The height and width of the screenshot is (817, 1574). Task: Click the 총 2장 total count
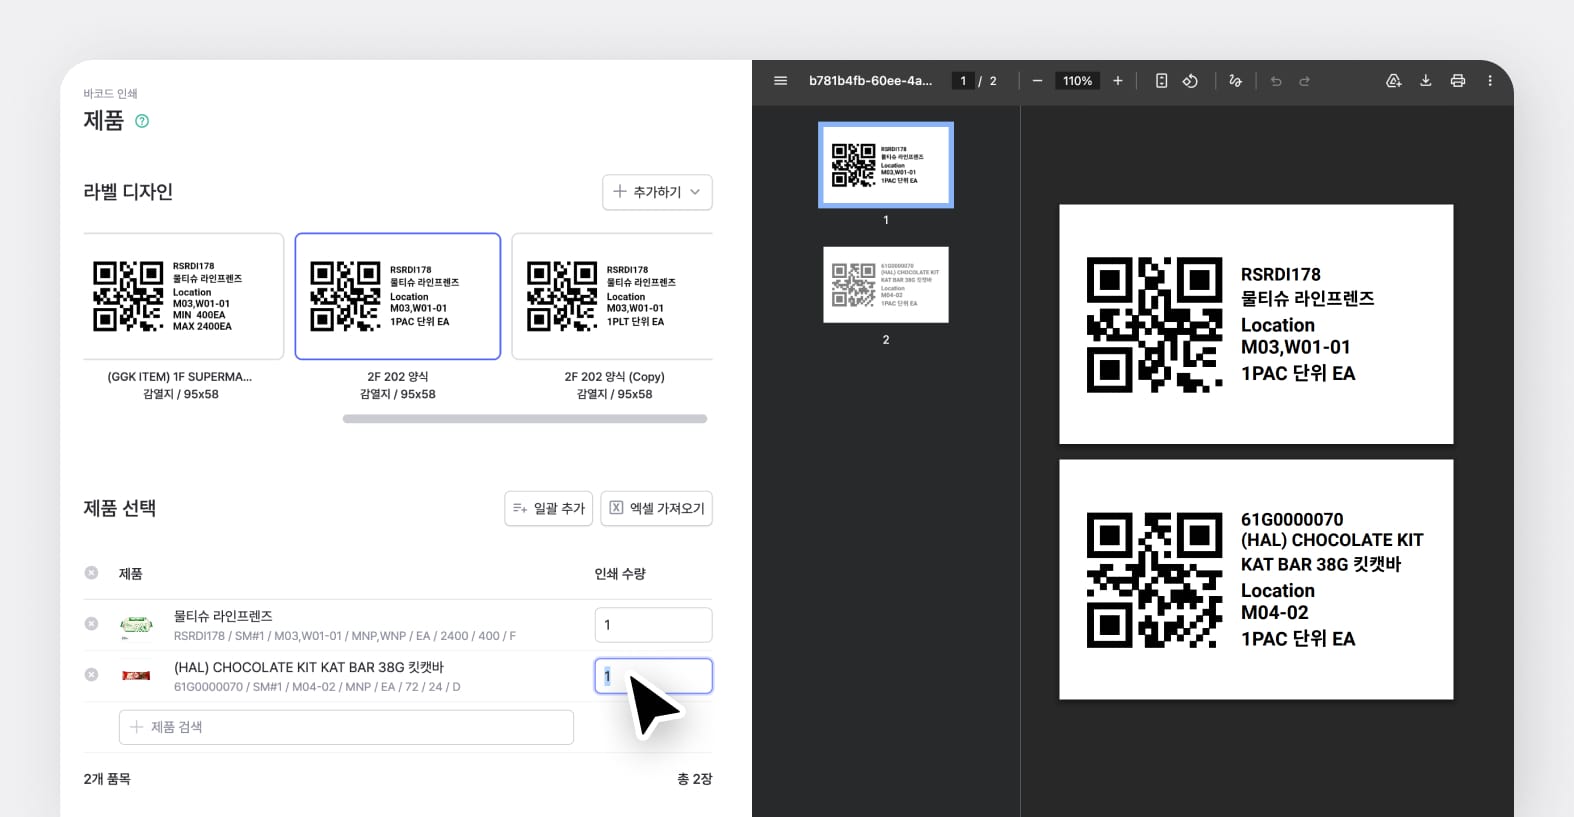click(x=694, y=779)
